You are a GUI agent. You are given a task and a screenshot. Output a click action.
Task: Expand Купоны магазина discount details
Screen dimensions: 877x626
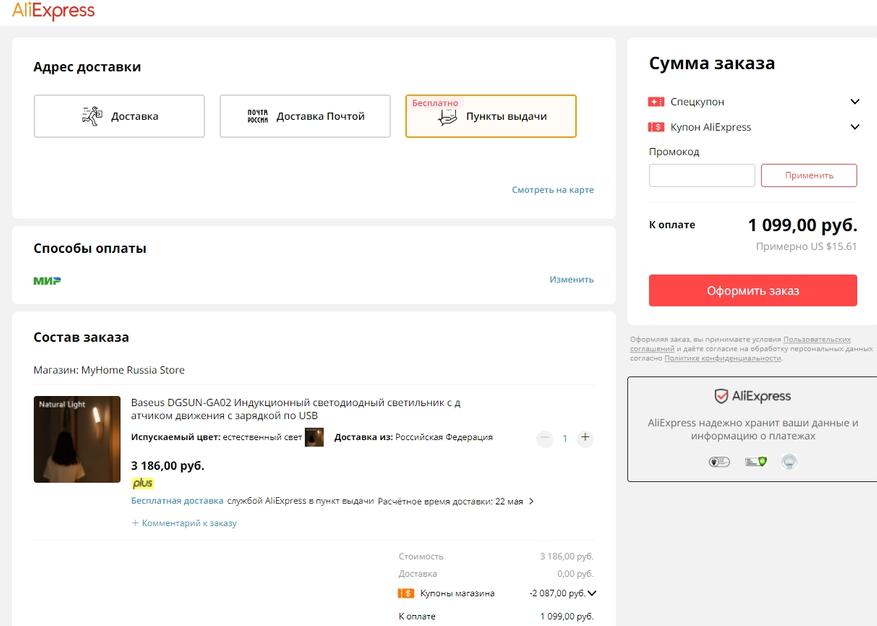click(x=592, y=594)
